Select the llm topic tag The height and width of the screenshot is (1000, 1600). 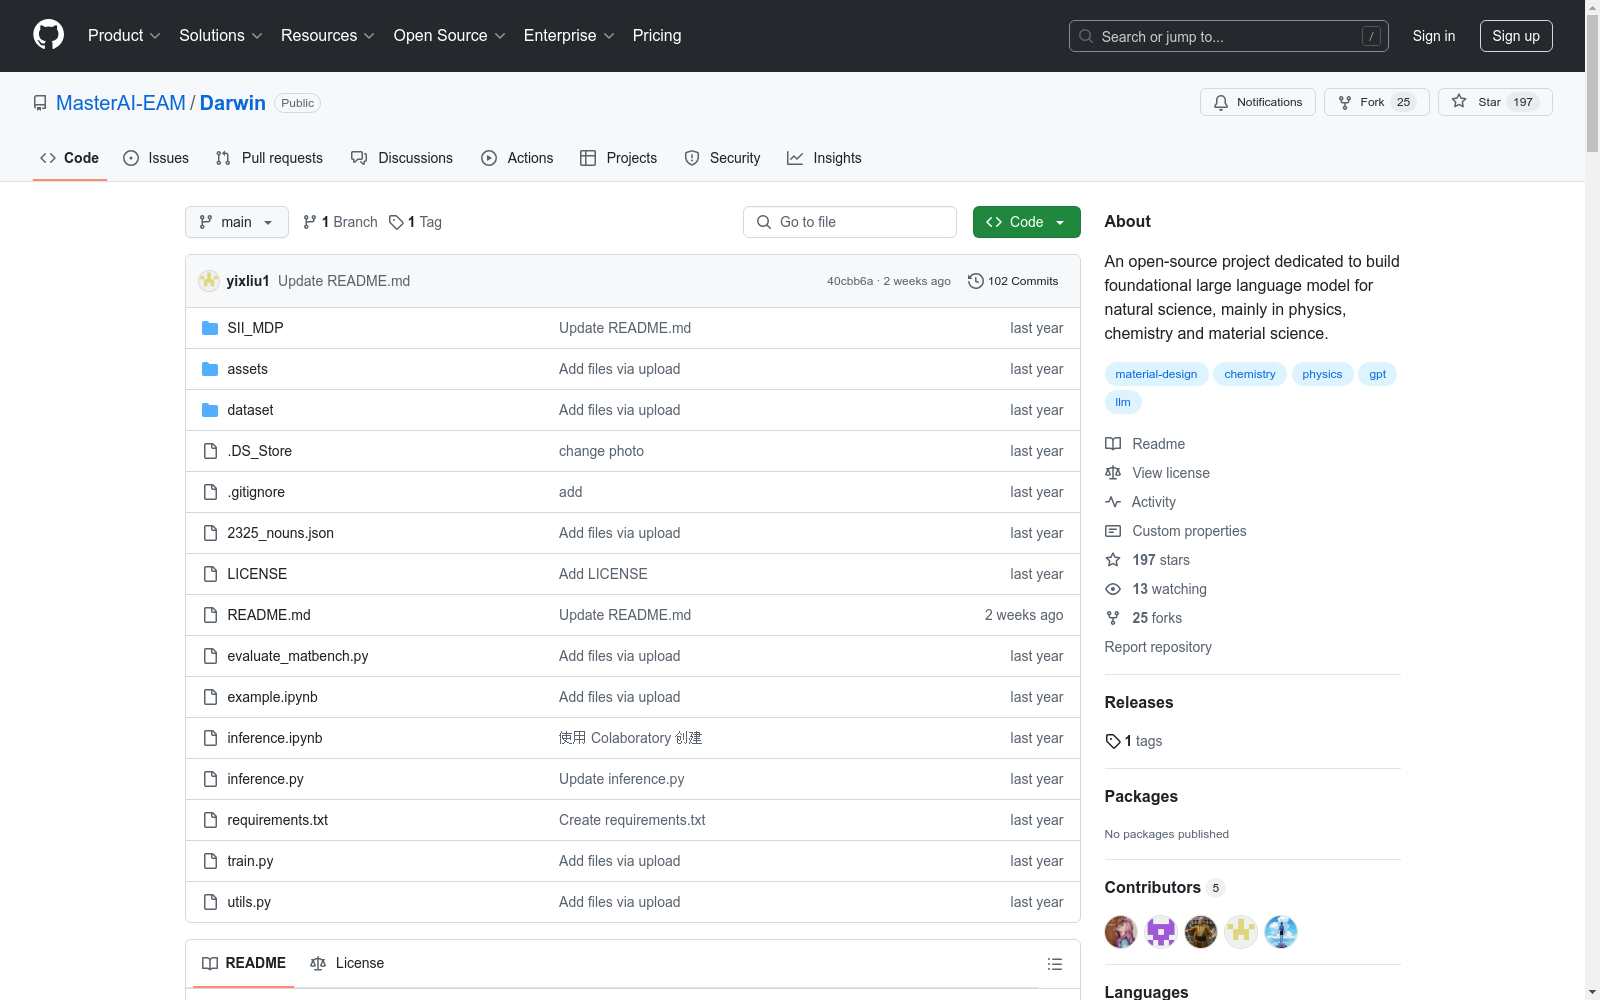(1123, 402)
